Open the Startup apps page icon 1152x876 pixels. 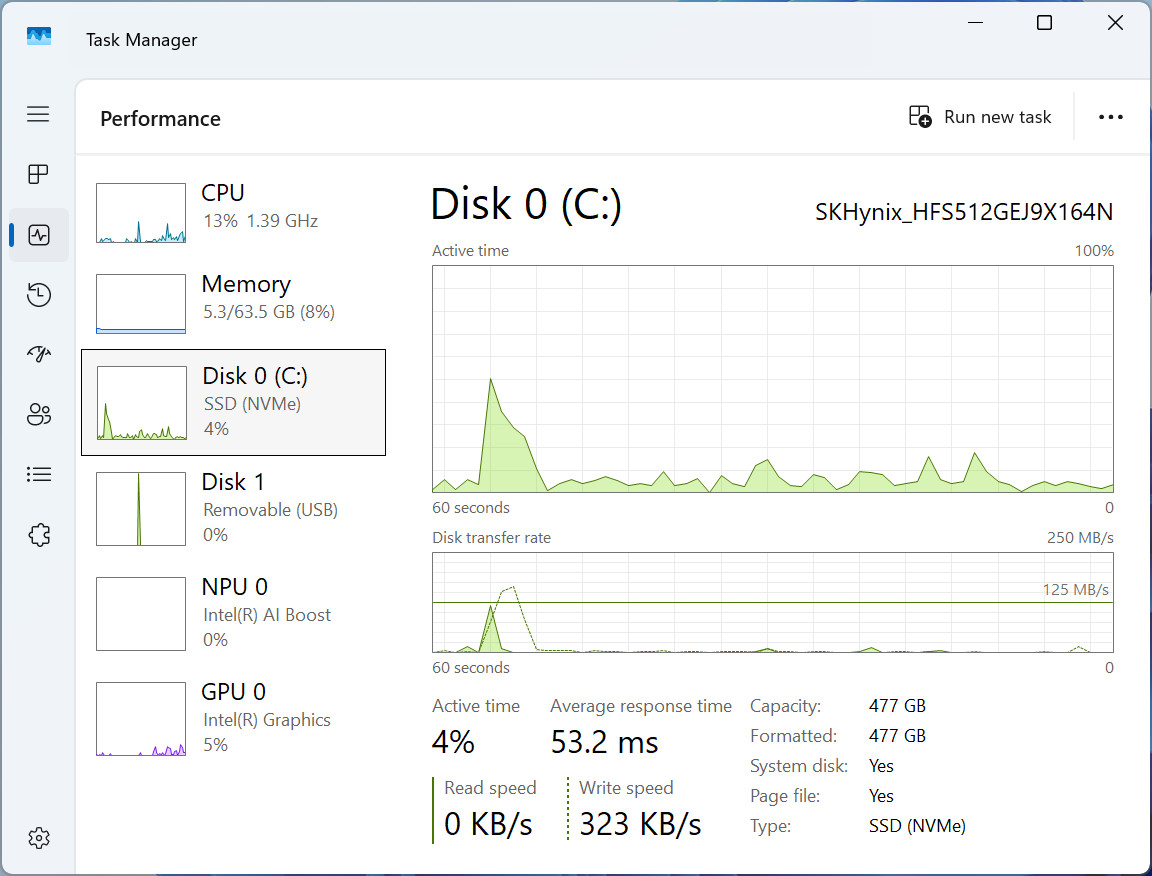39,354
